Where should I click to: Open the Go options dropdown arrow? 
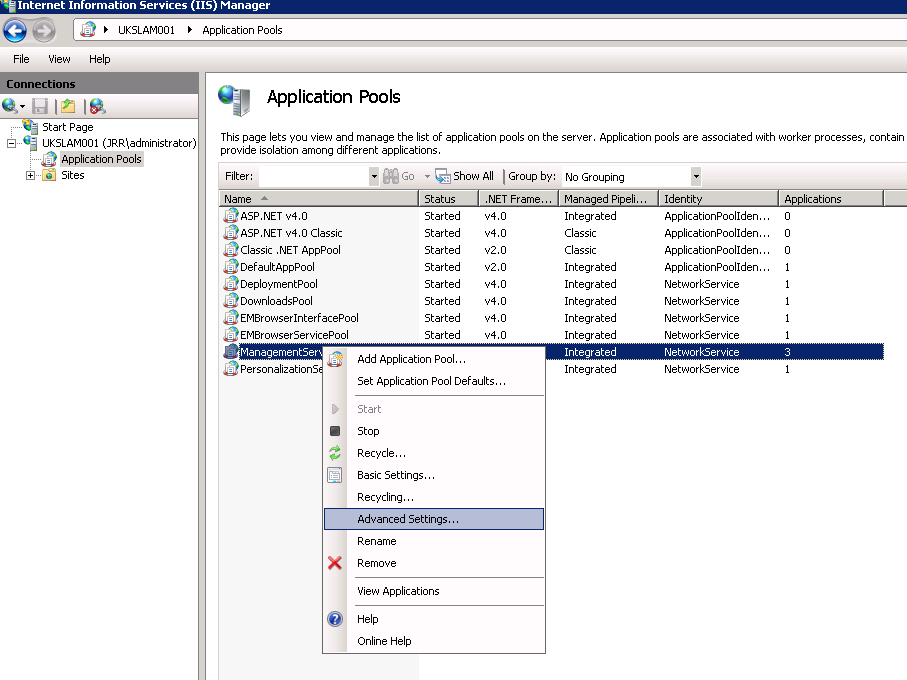click(x=427, y=176)
